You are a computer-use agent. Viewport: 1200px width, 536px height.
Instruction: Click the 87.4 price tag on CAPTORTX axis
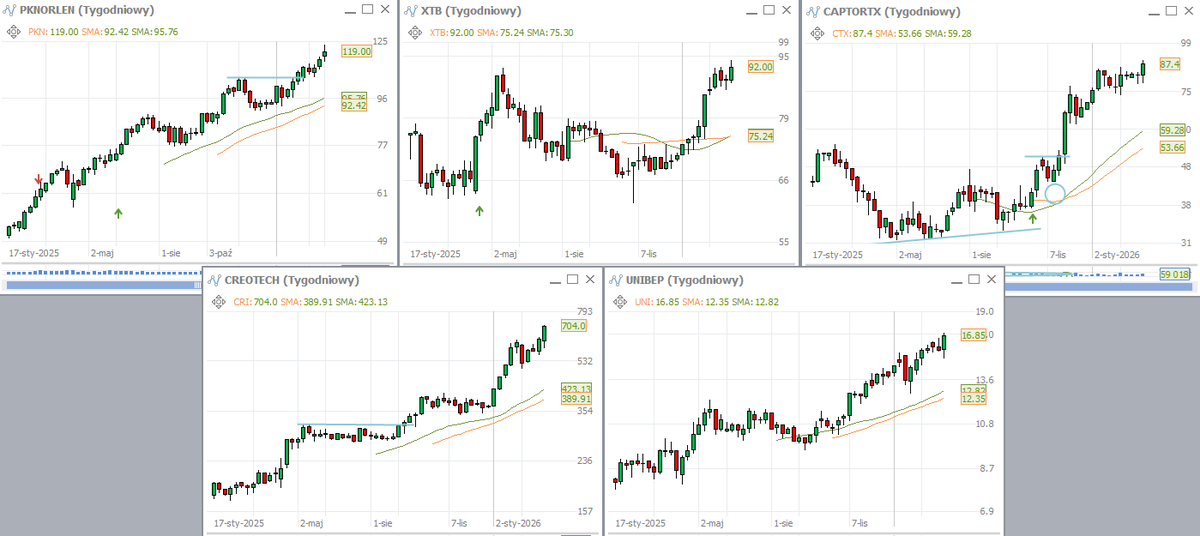1169,63
